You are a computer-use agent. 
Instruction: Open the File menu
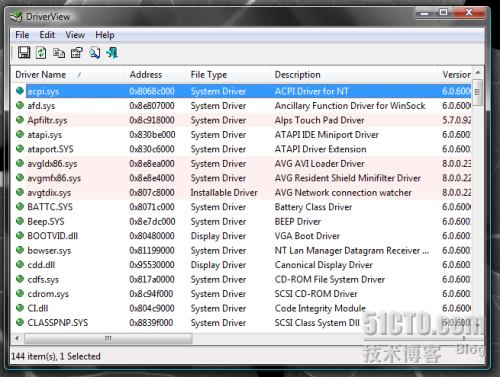click(22, 35)
